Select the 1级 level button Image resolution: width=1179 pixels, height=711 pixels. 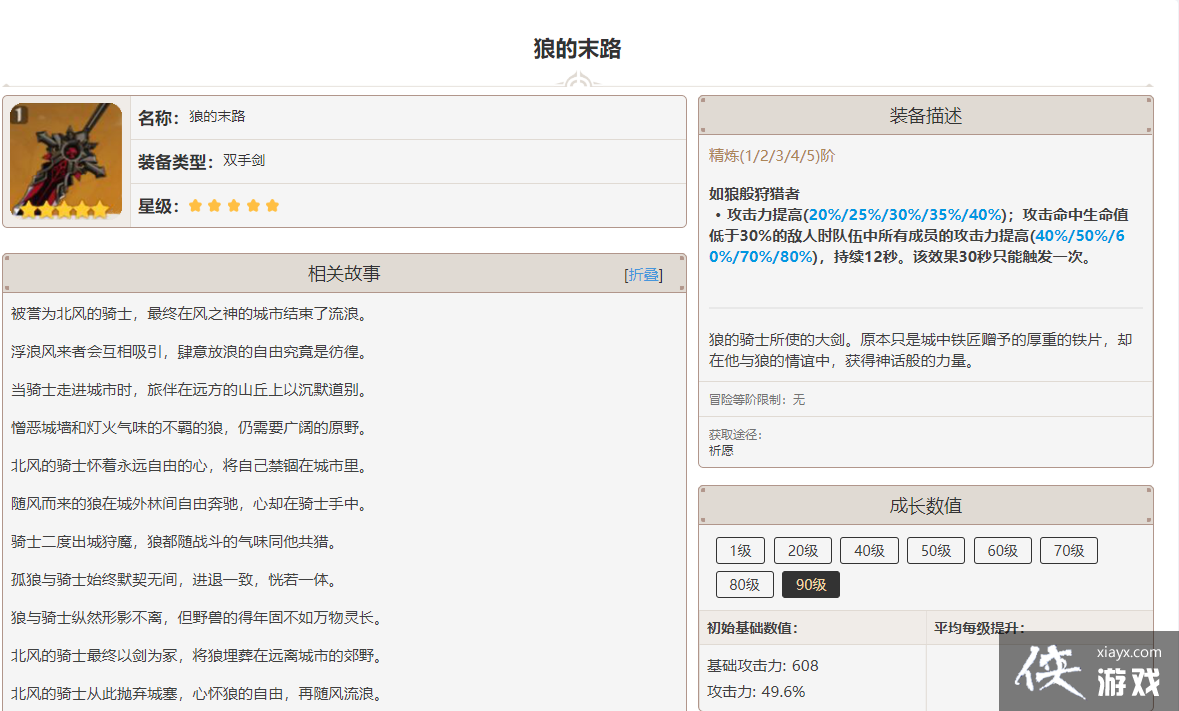pyautogui.click(x=740, y=550)
